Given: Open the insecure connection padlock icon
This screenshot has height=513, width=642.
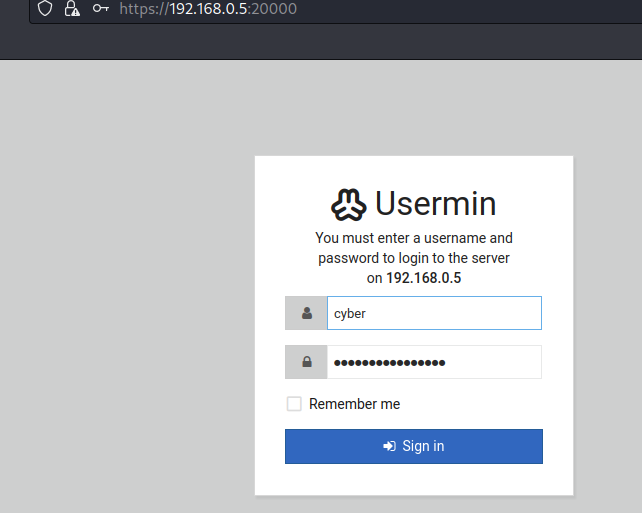Looking at the screenshot, I should click(x=72, y=9).
